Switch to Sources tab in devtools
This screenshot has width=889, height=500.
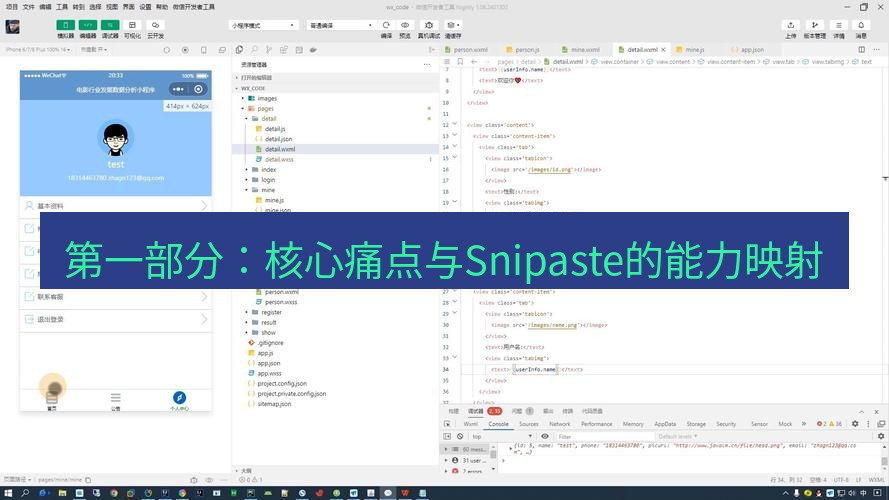pyautogui.click(x=528, y=424)
